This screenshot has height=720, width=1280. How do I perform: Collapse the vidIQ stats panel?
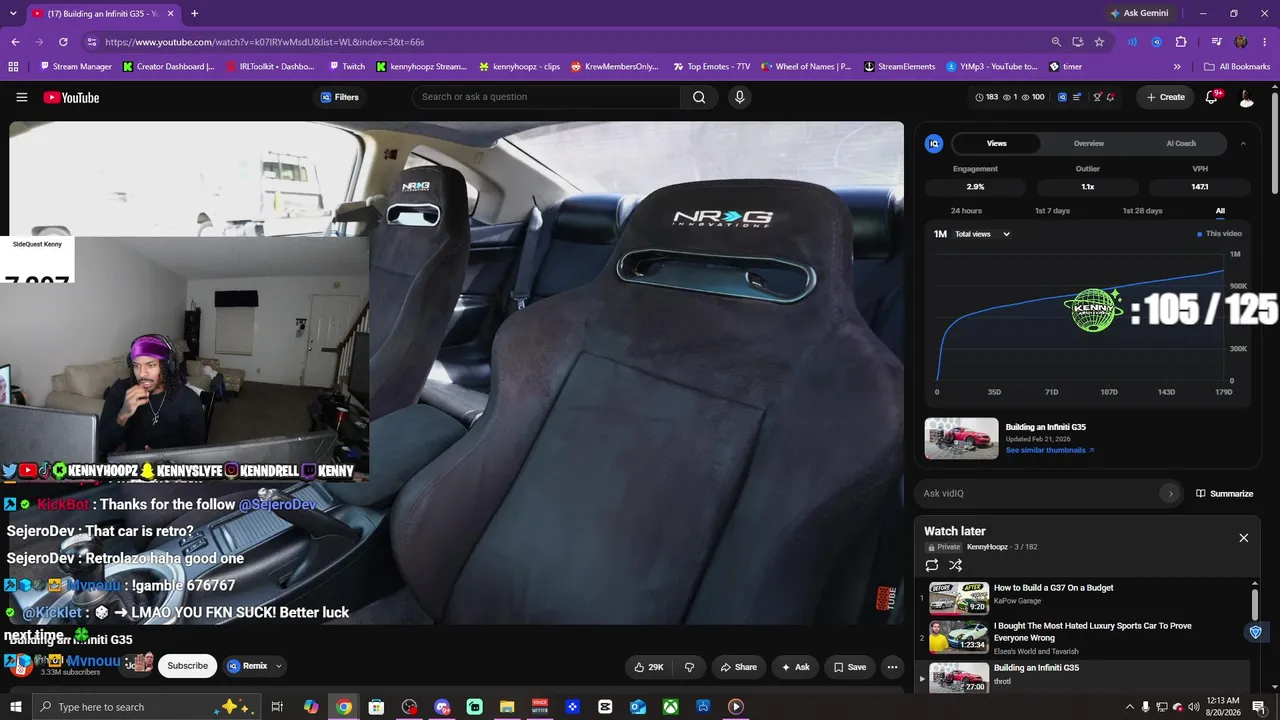coord(1243,144)
